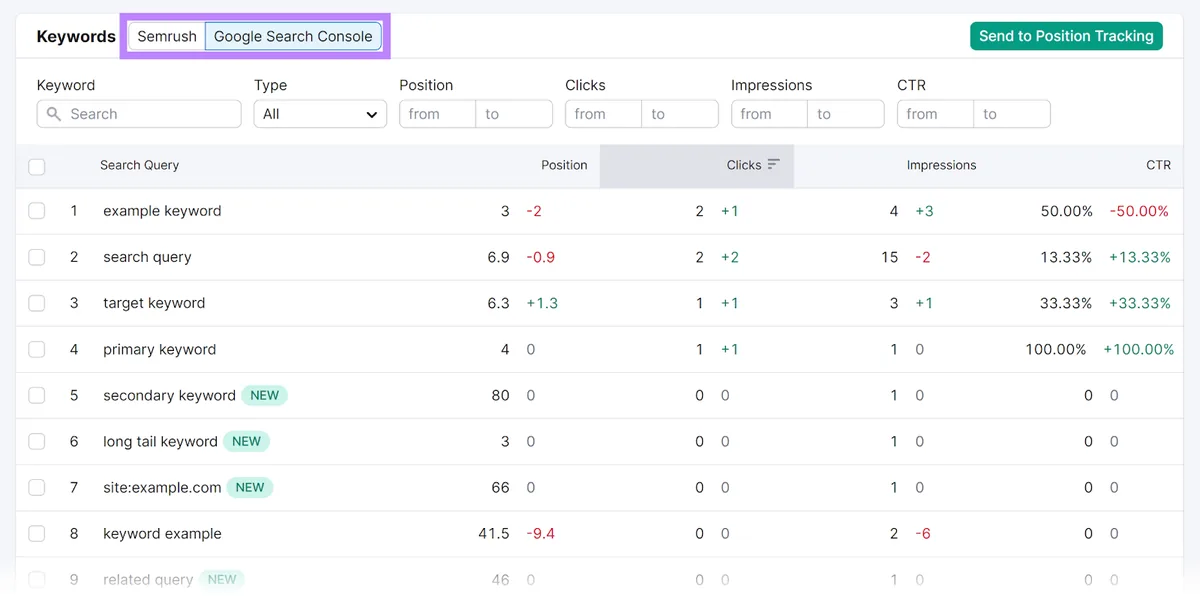The height and width of the screenshot is (603, 1200).
Task: Click the 13.33% CTR value
Action: 1066,257
